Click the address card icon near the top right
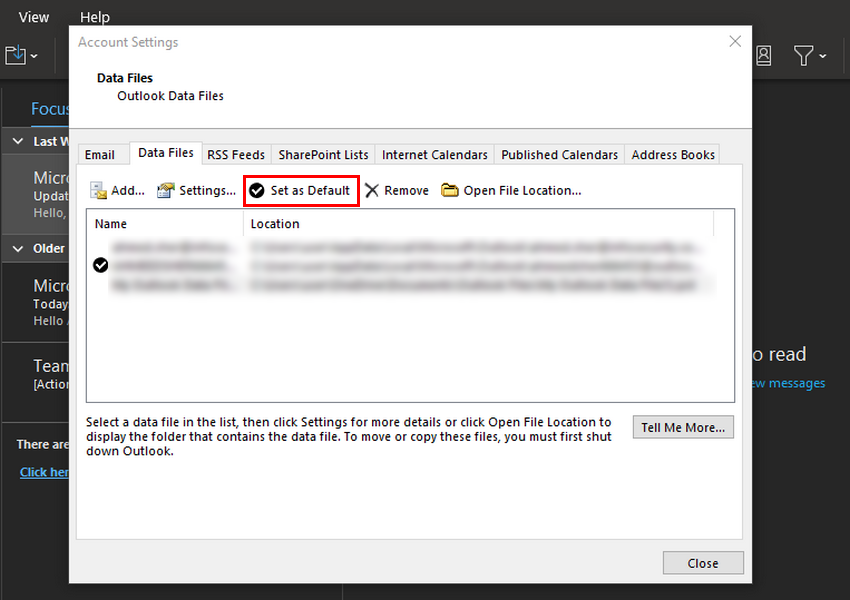The image size is (850, 600). 764,55
